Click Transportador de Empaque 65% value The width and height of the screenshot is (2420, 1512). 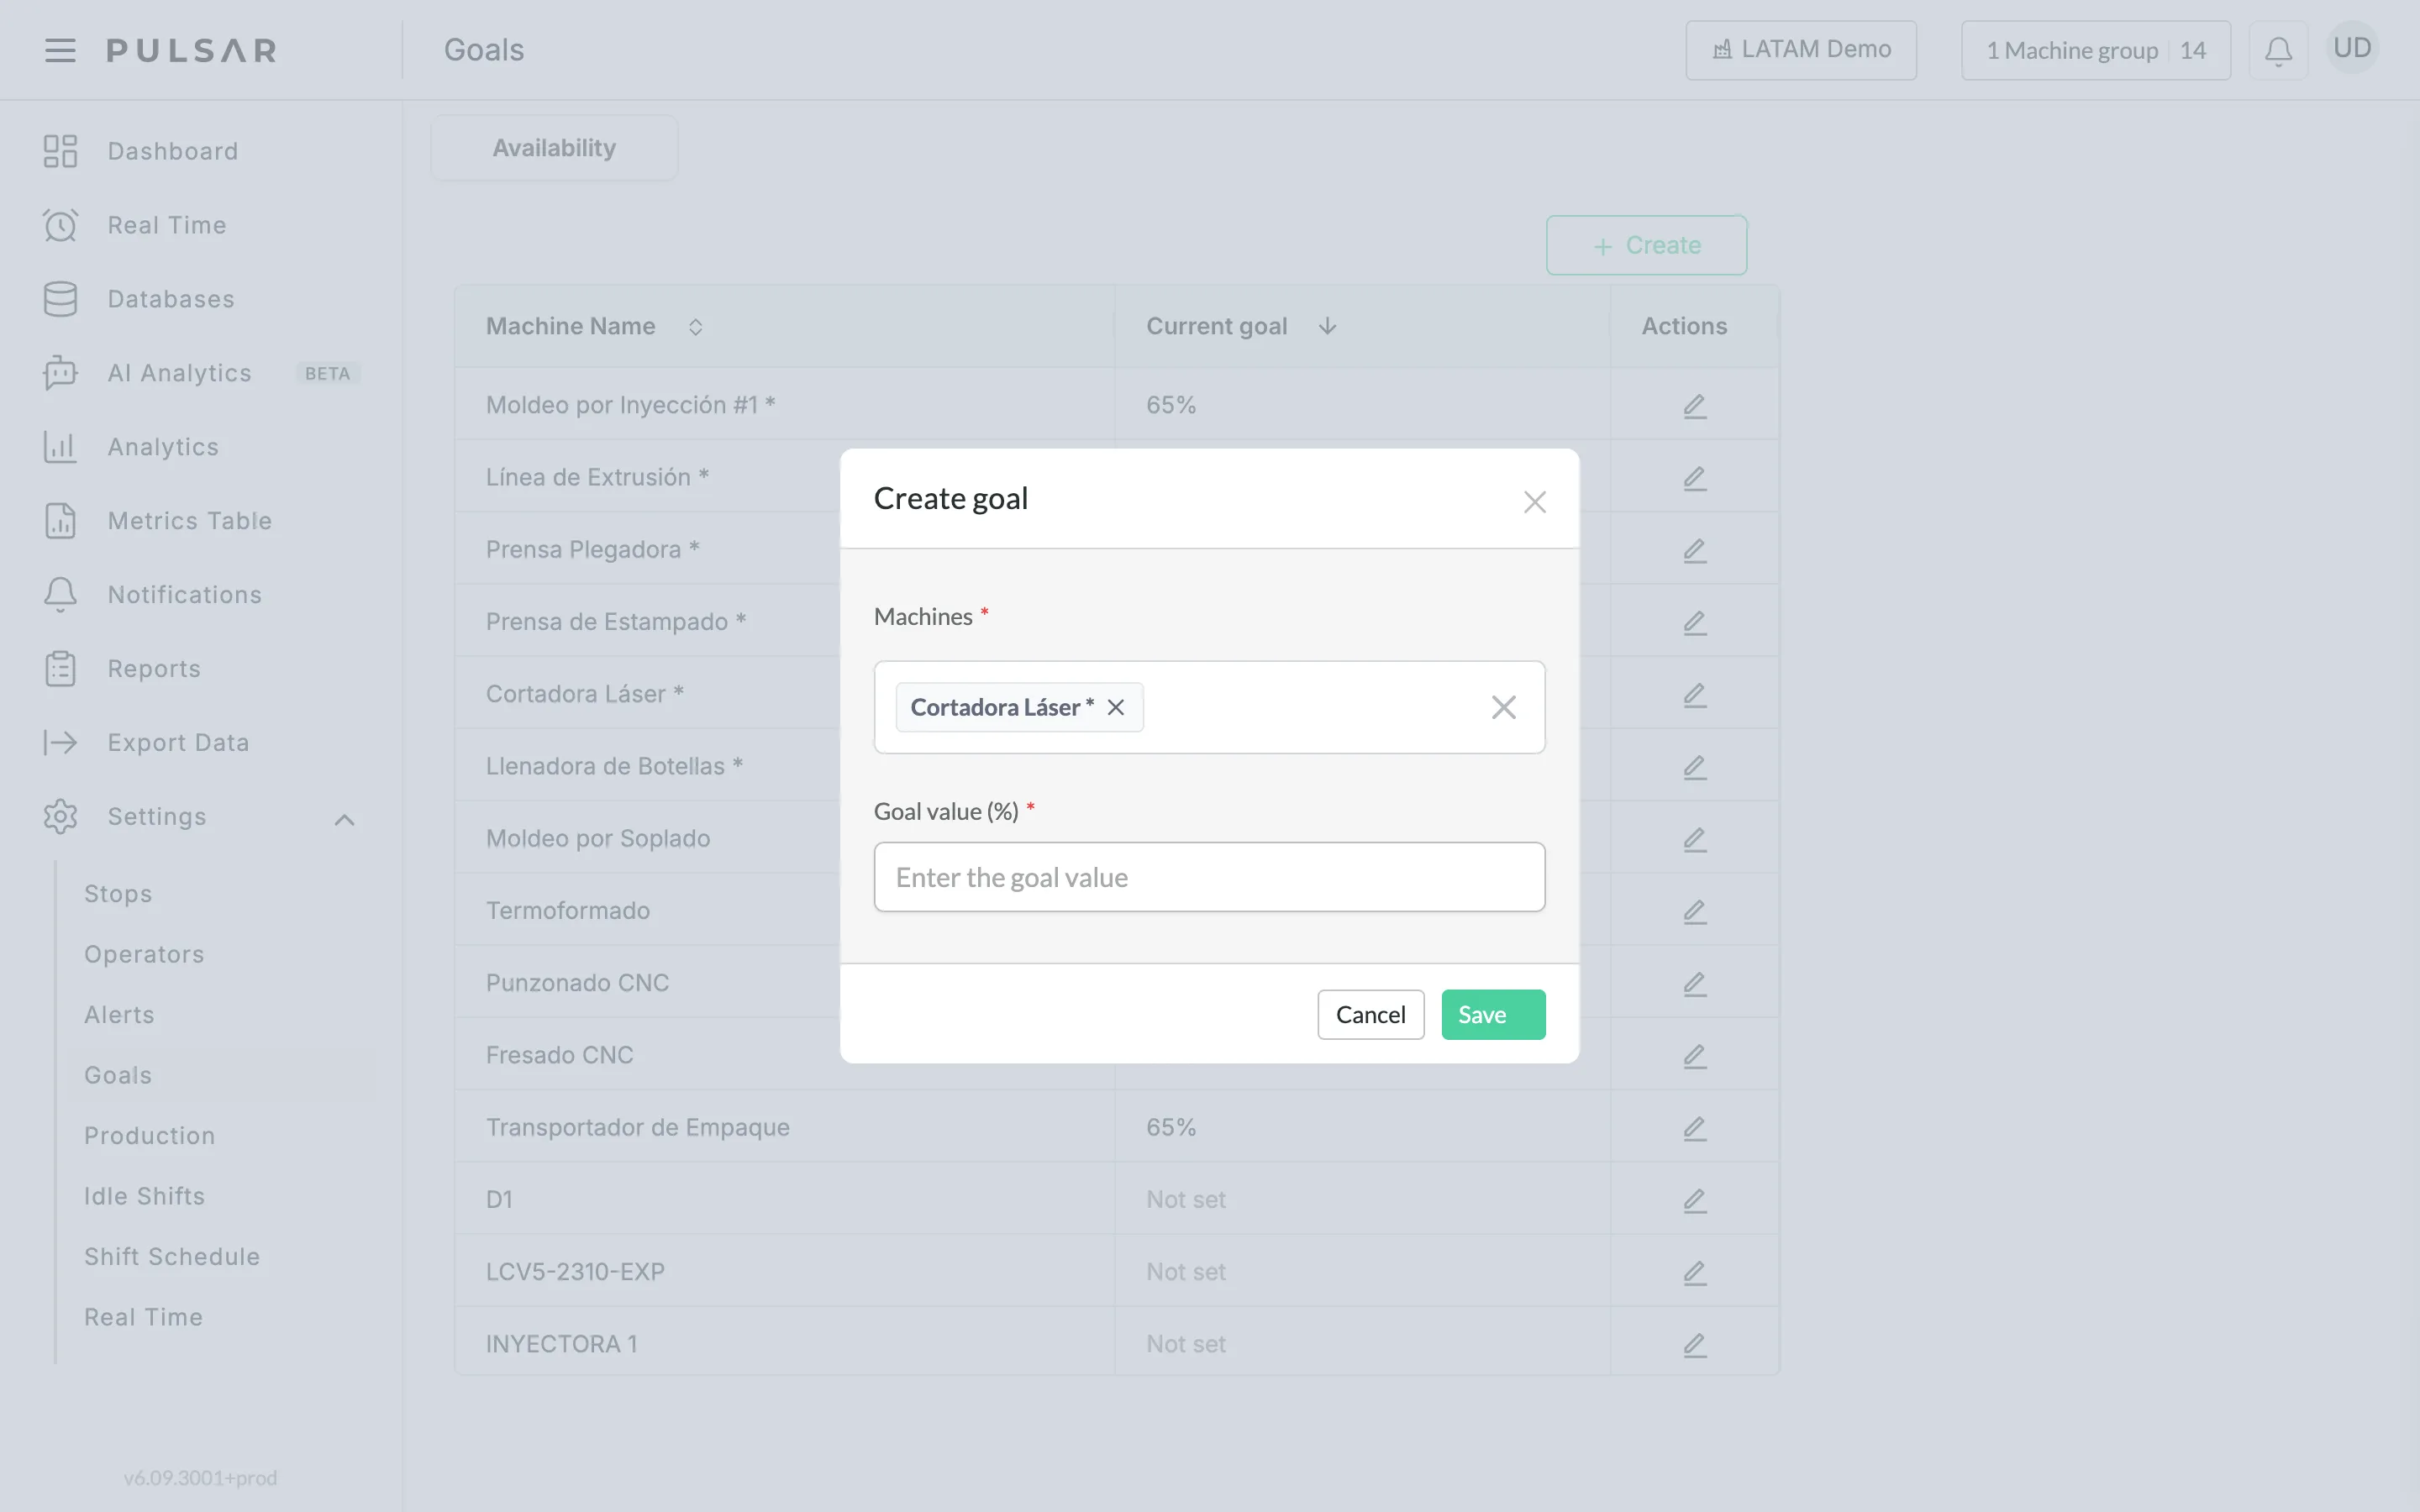1171,1127
